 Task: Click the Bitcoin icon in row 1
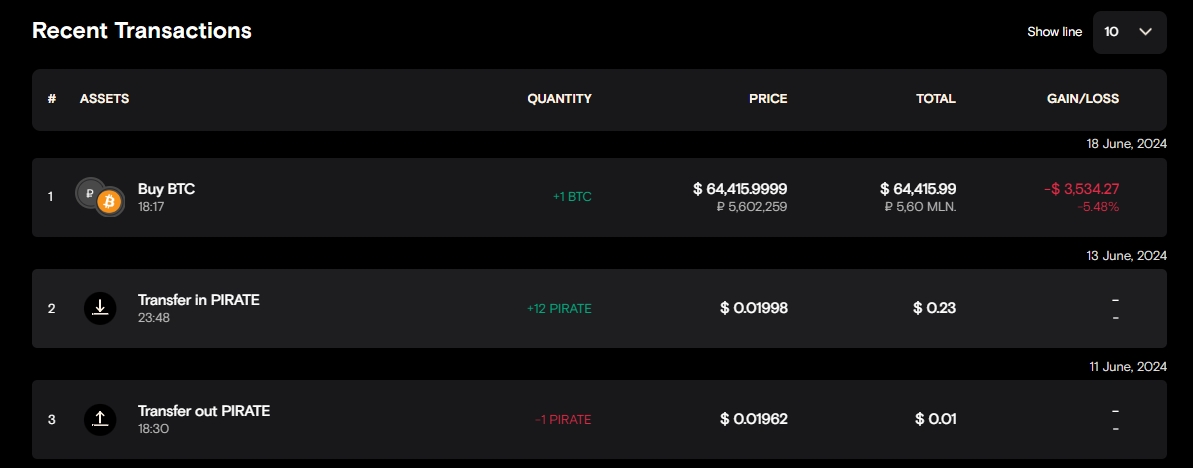(x=109, y=203)
